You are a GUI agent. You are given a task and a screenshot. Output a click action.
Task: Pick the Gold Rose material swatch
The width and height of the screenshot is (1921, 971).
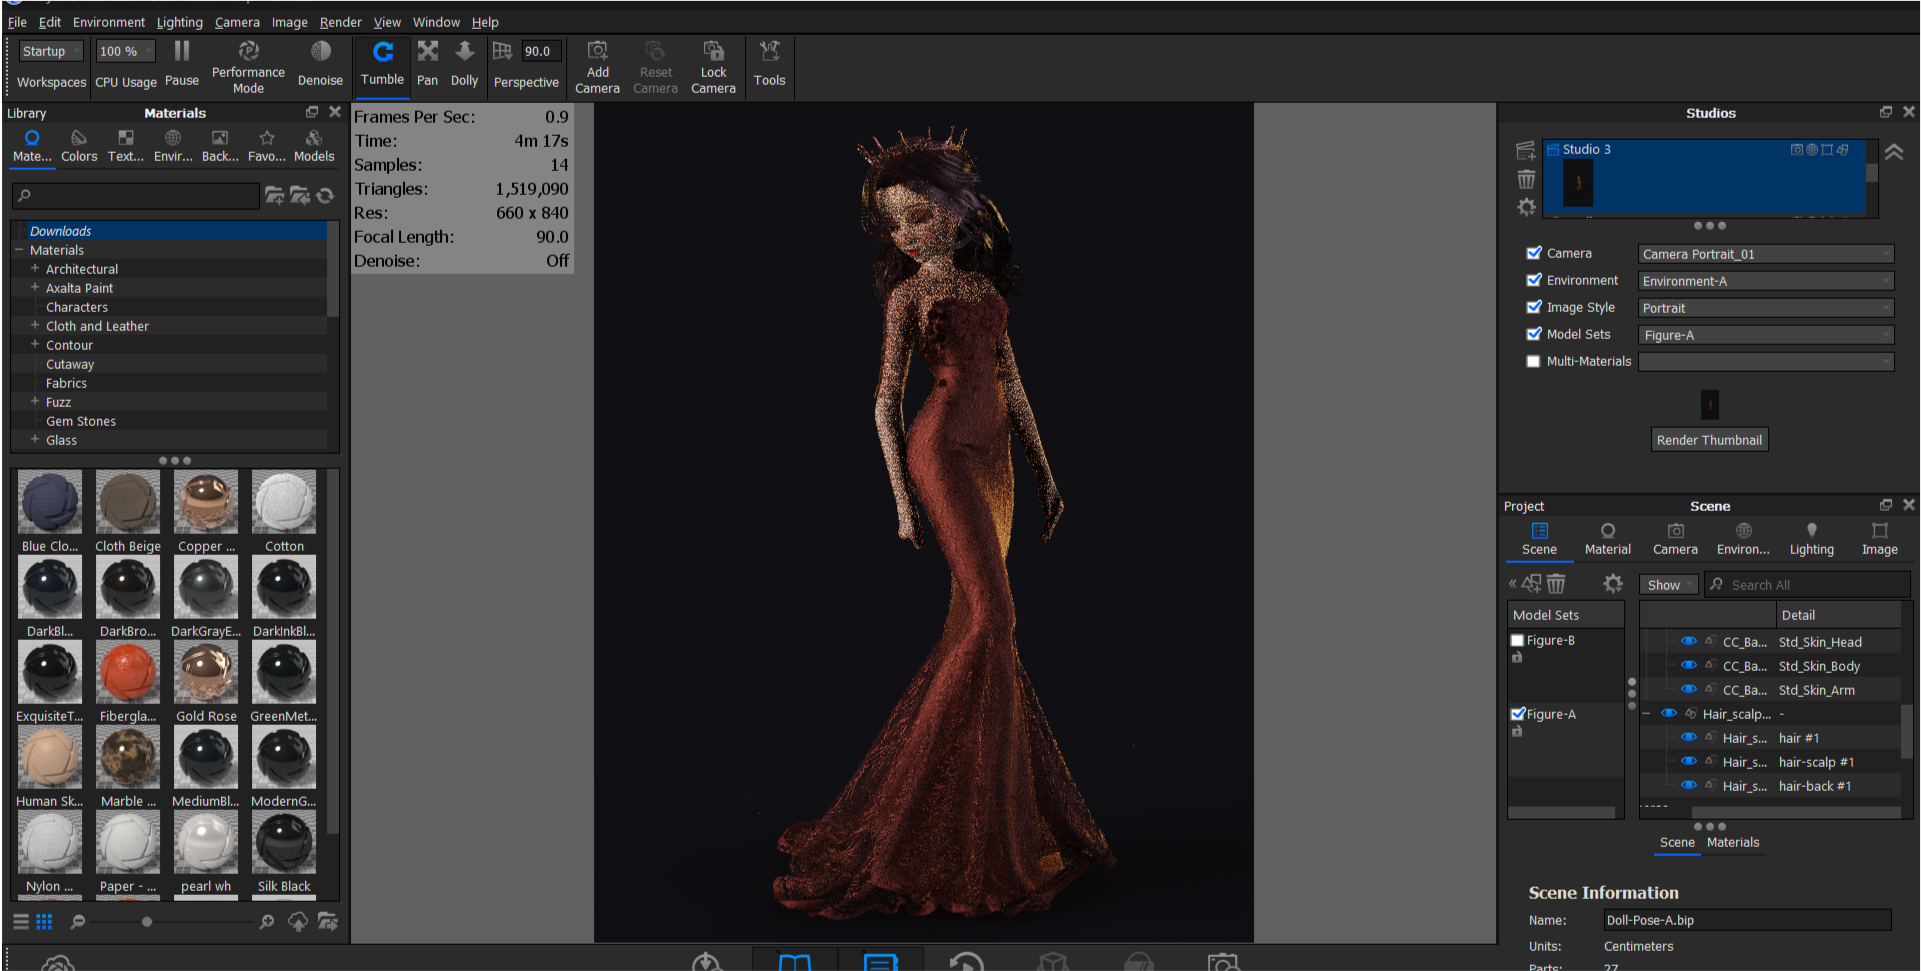click(206, 672)
